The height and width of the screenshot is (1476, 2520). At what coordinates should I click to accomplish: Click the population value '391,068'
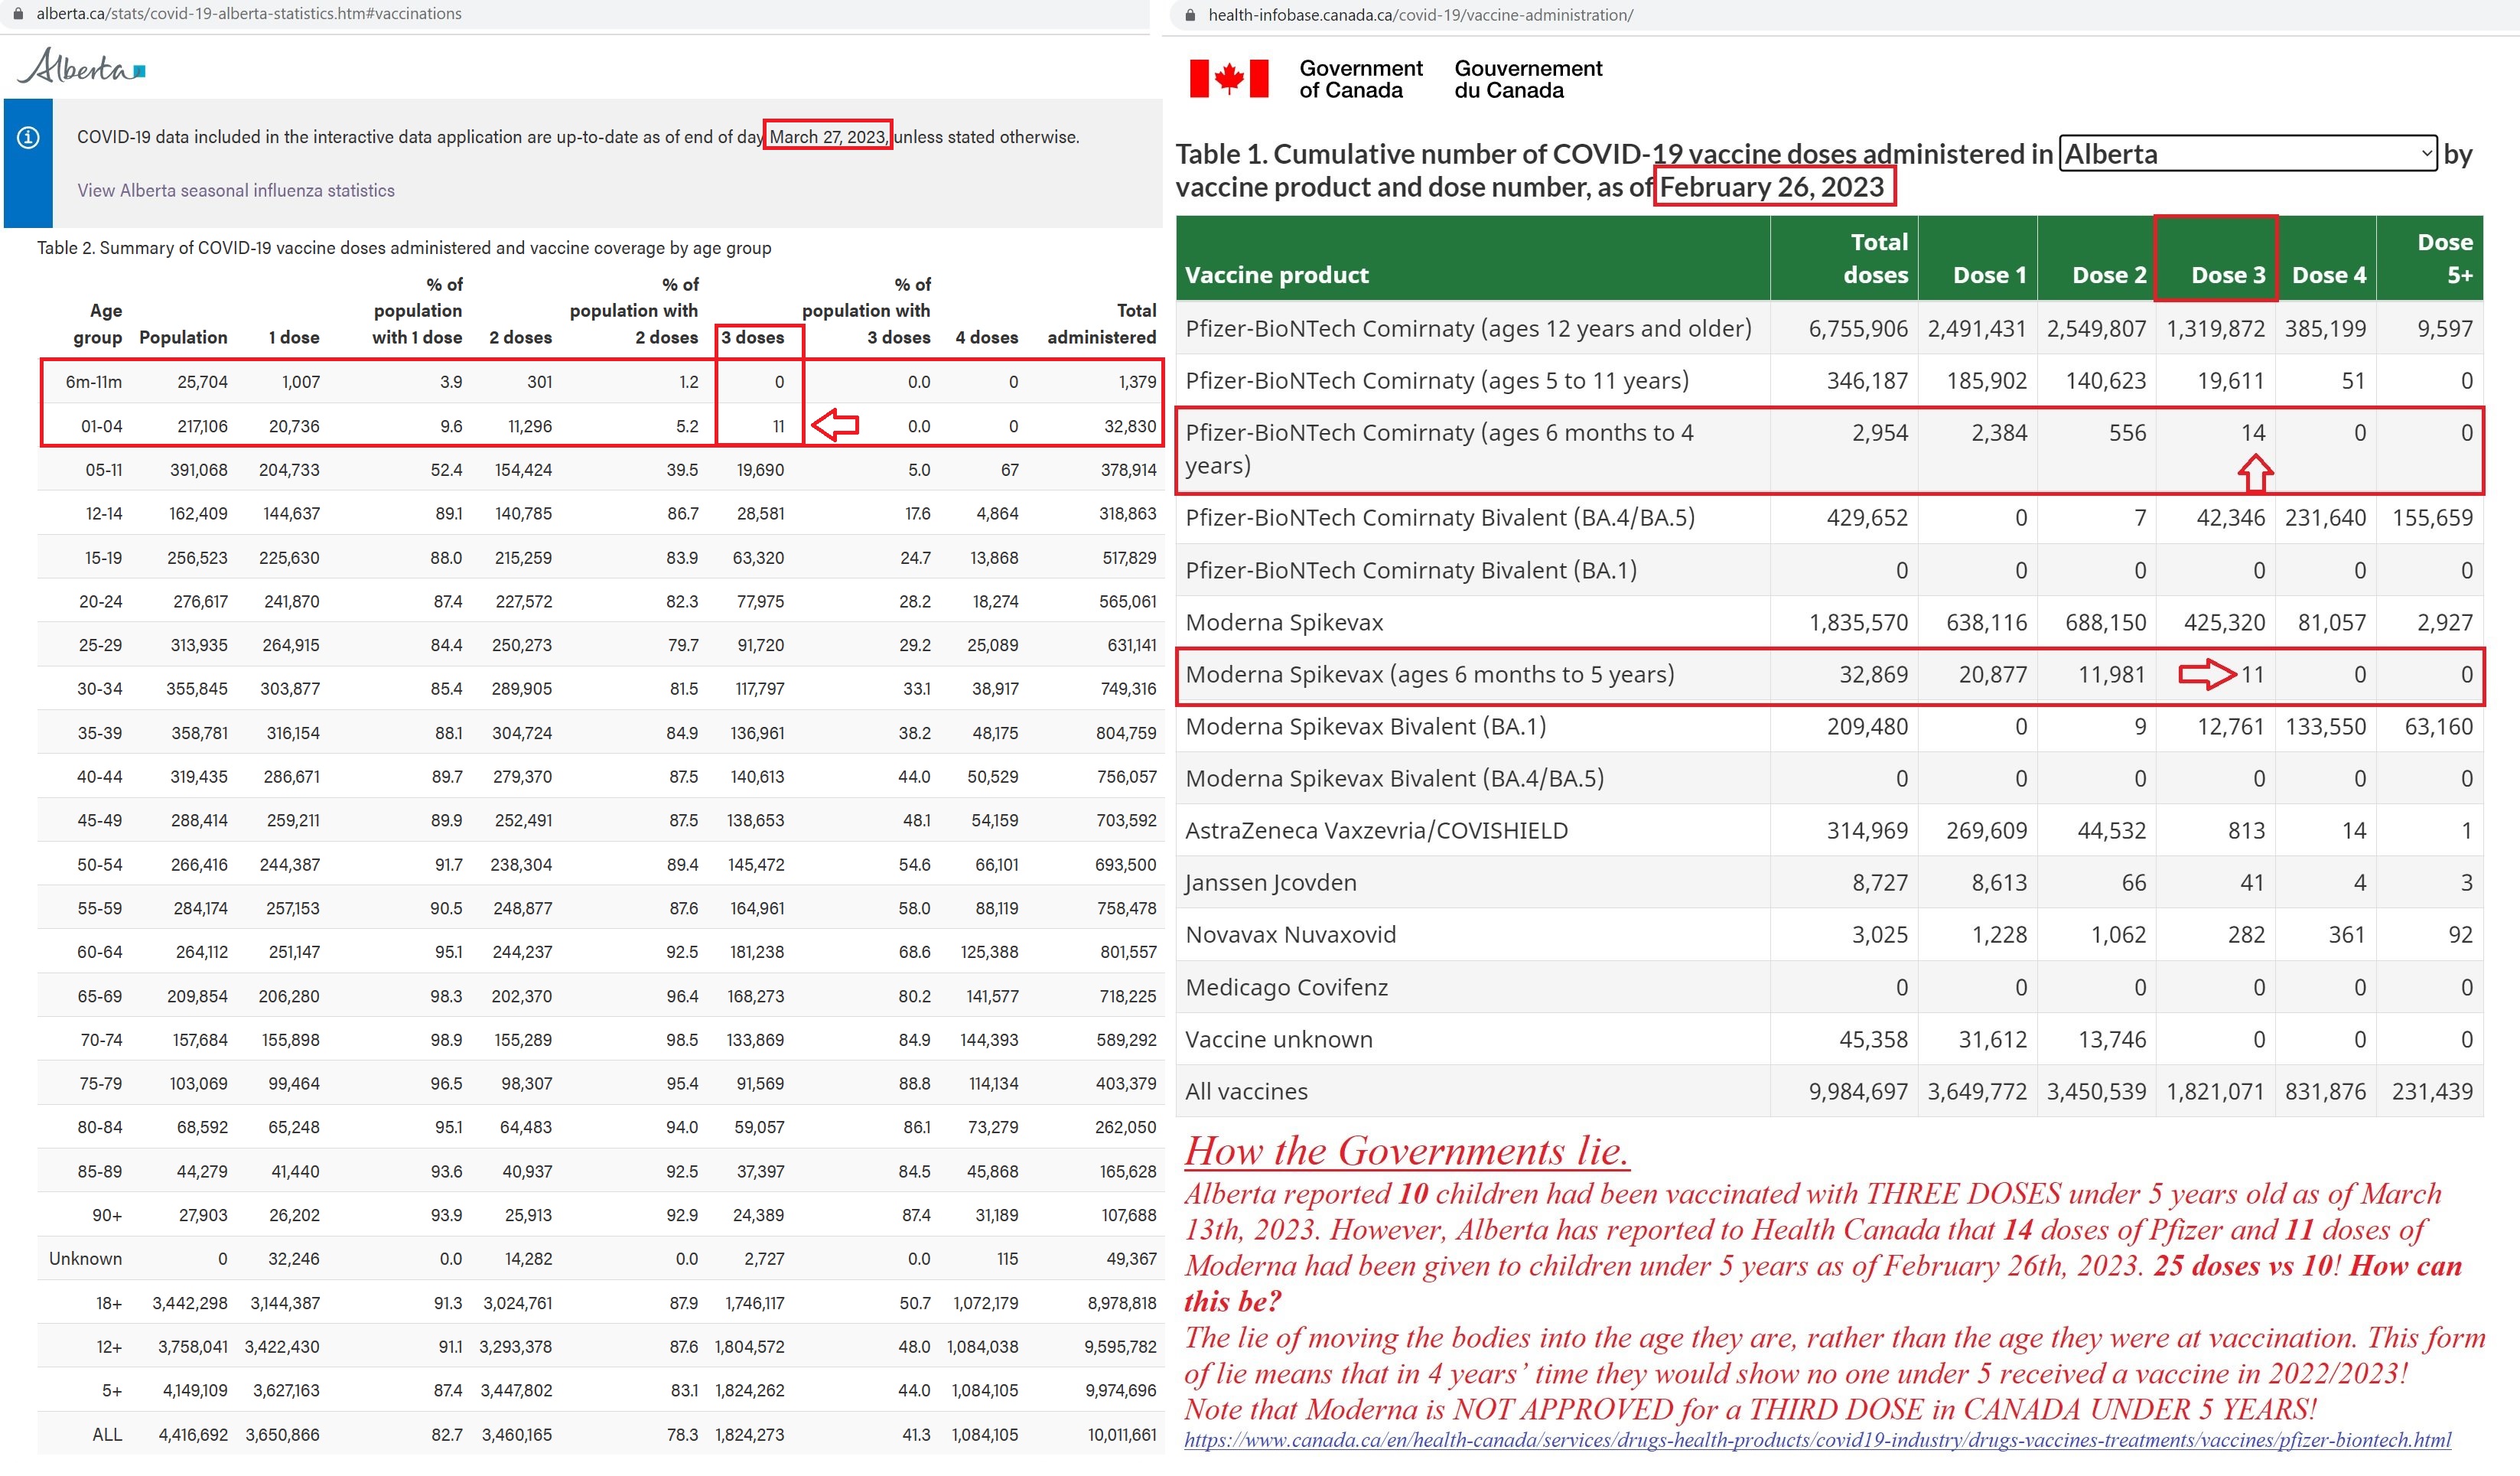(199, 470)
